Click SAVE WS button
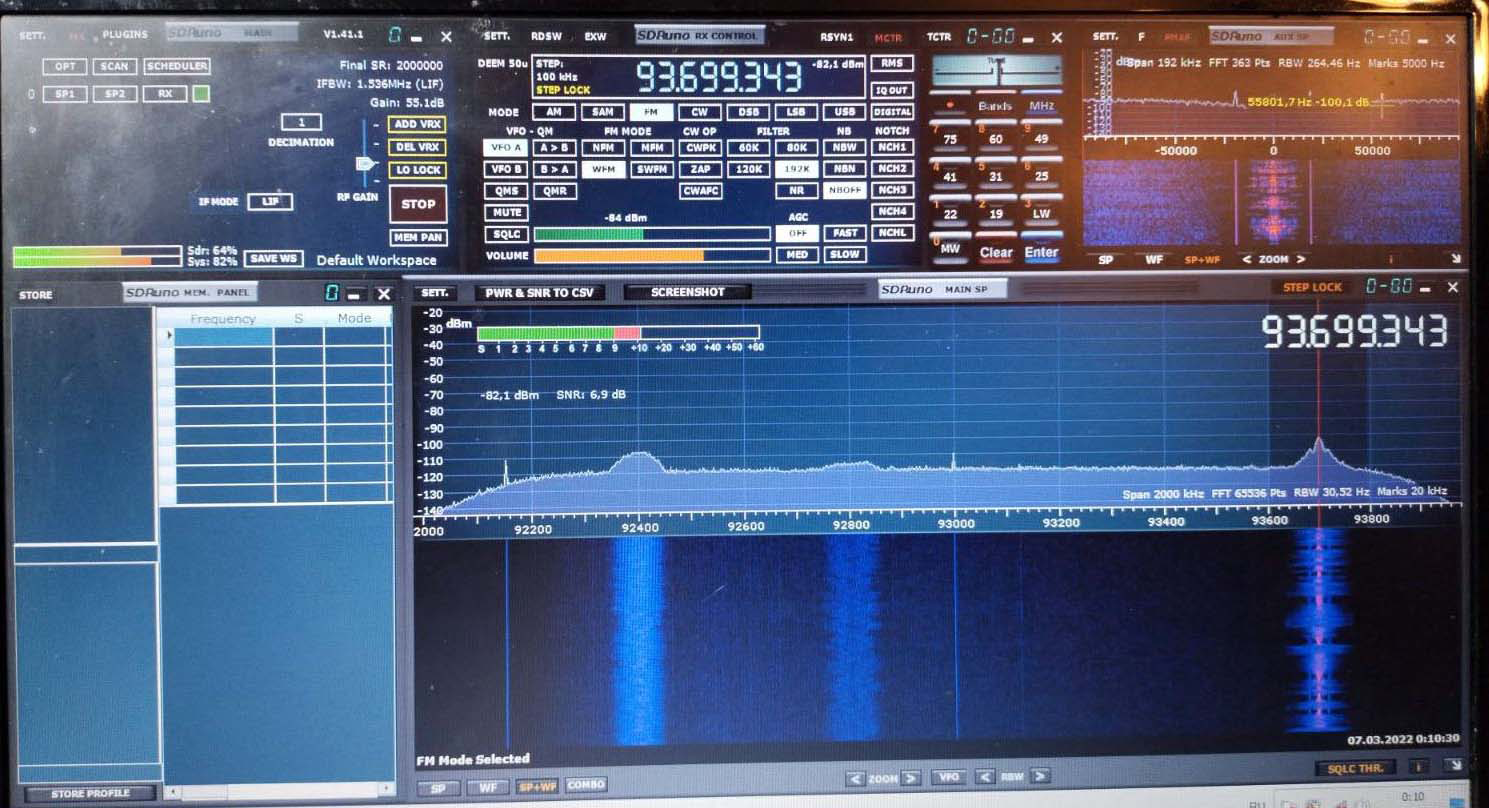Viewport: 1489px width, 808px height. [274, 258]
